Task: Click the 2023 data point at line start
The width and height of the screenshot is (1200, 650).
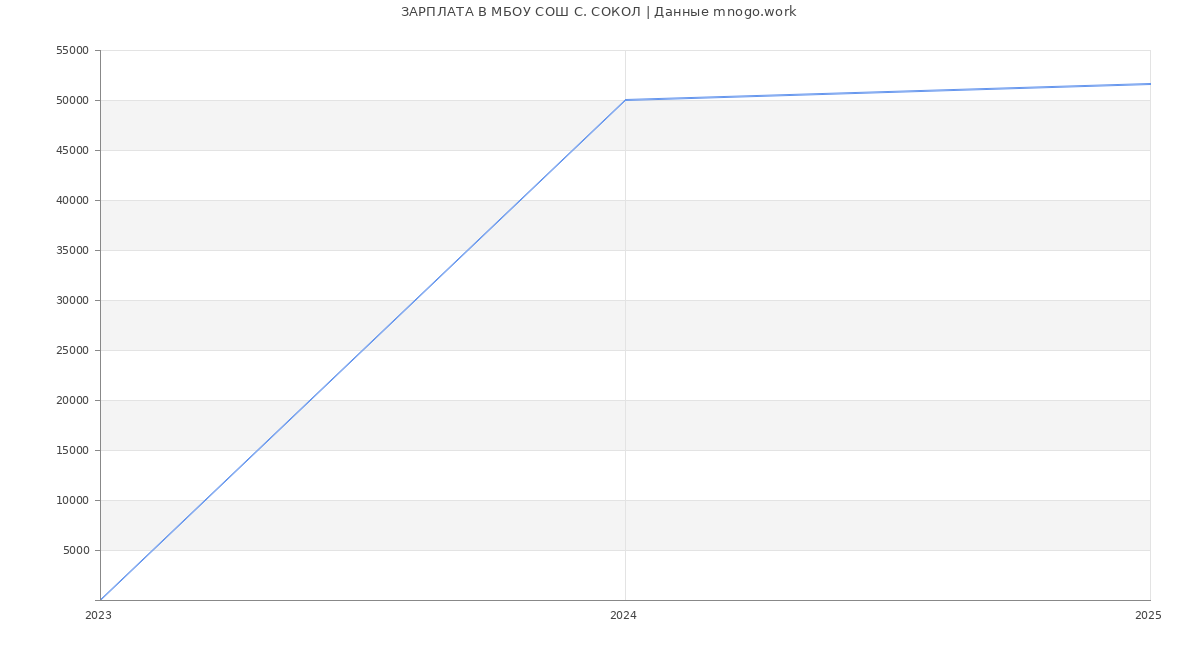Action: coord(100,600)
